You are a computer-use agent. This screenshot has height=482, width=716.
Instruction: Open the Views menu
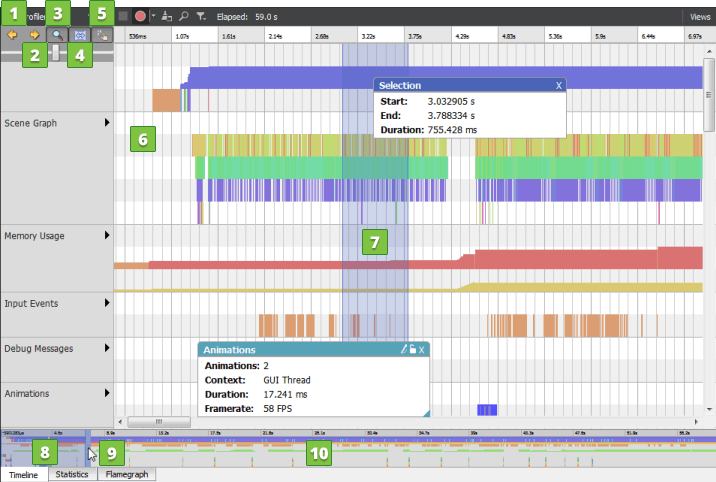coord(700,17)
